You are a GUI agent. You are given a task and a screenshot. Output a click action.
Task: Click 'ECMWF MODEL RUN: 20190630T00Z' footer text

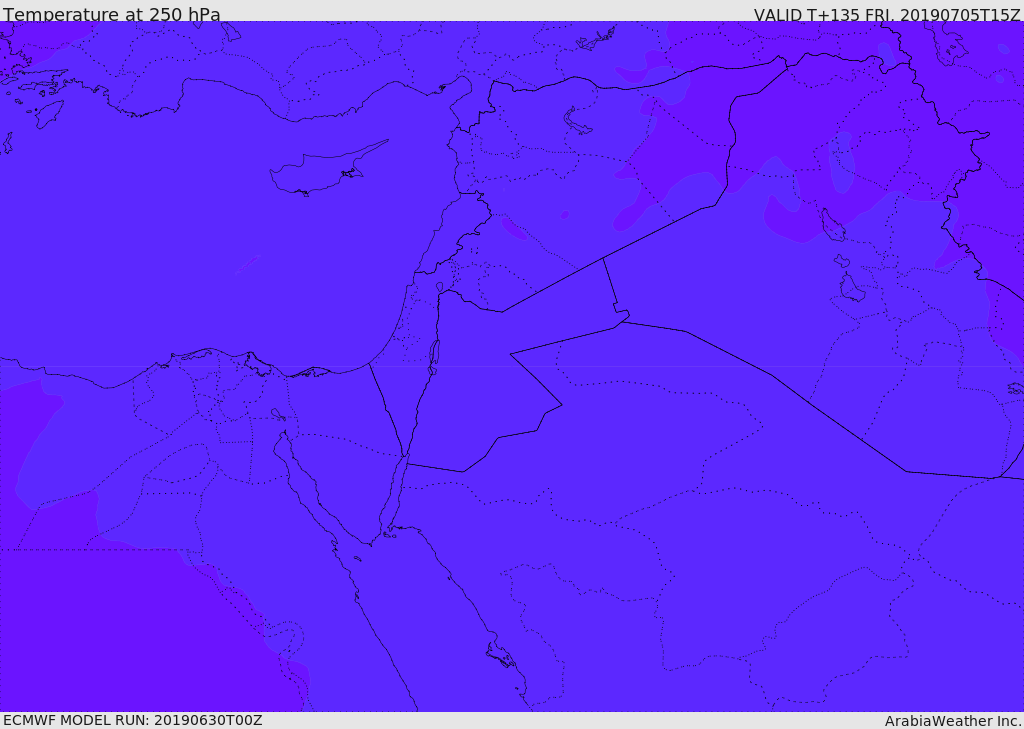[x=133, y=720]
